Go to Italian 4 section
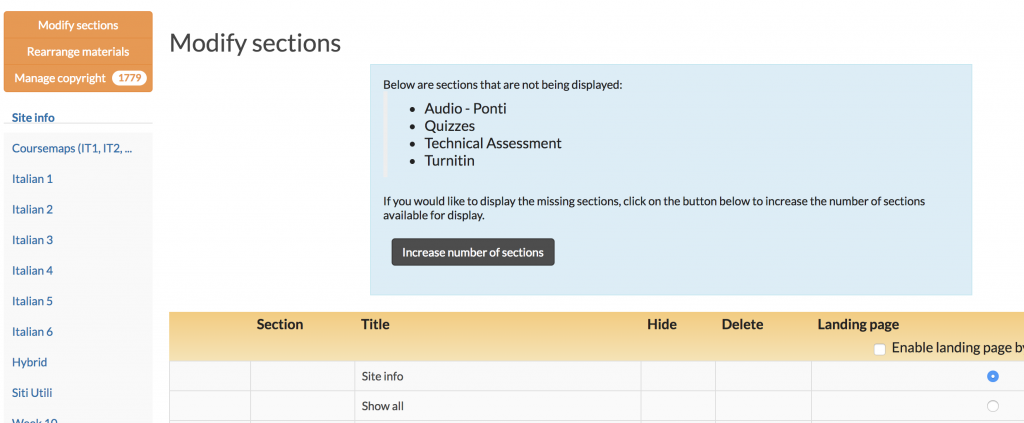The image size is (1024, 423). click(x=32, y=270)
